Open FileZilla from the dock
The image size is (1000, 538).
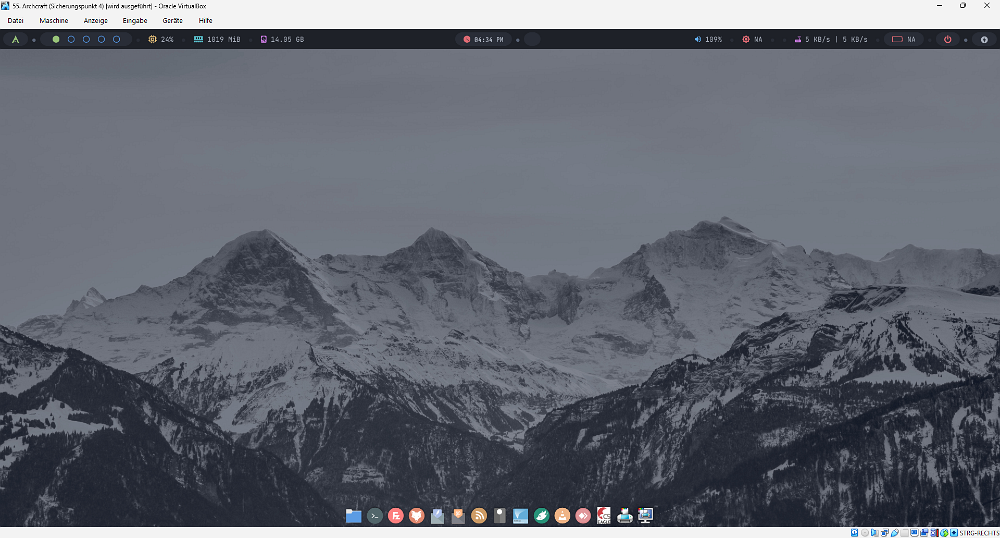[396, 516]
